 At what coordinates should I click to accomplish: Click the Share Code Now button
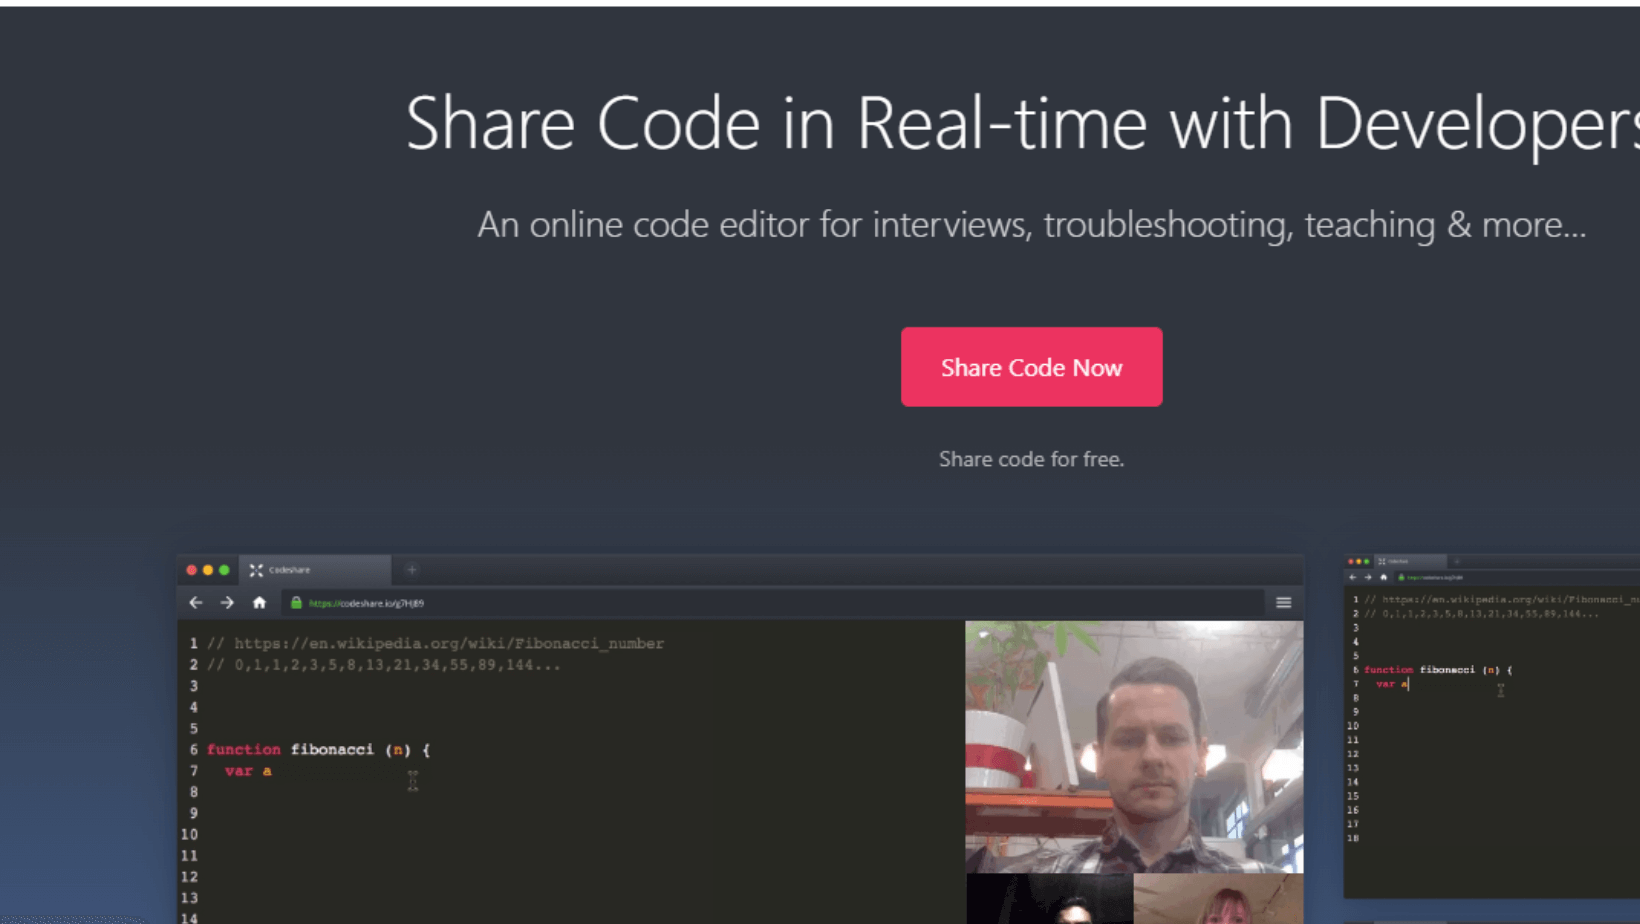[x=1031, y=367]
